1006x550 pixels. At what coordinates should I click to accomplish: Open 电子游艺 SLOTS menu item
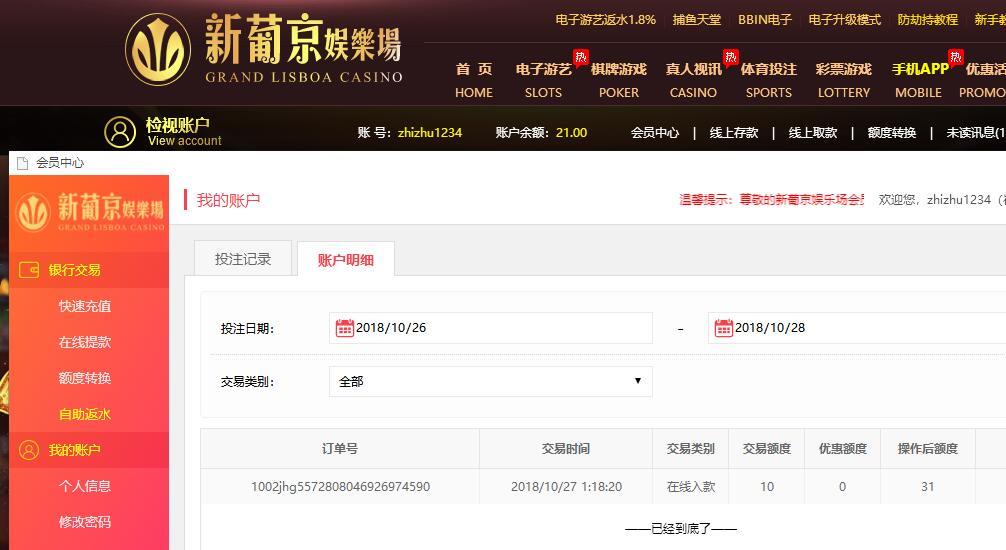(543, 80)
